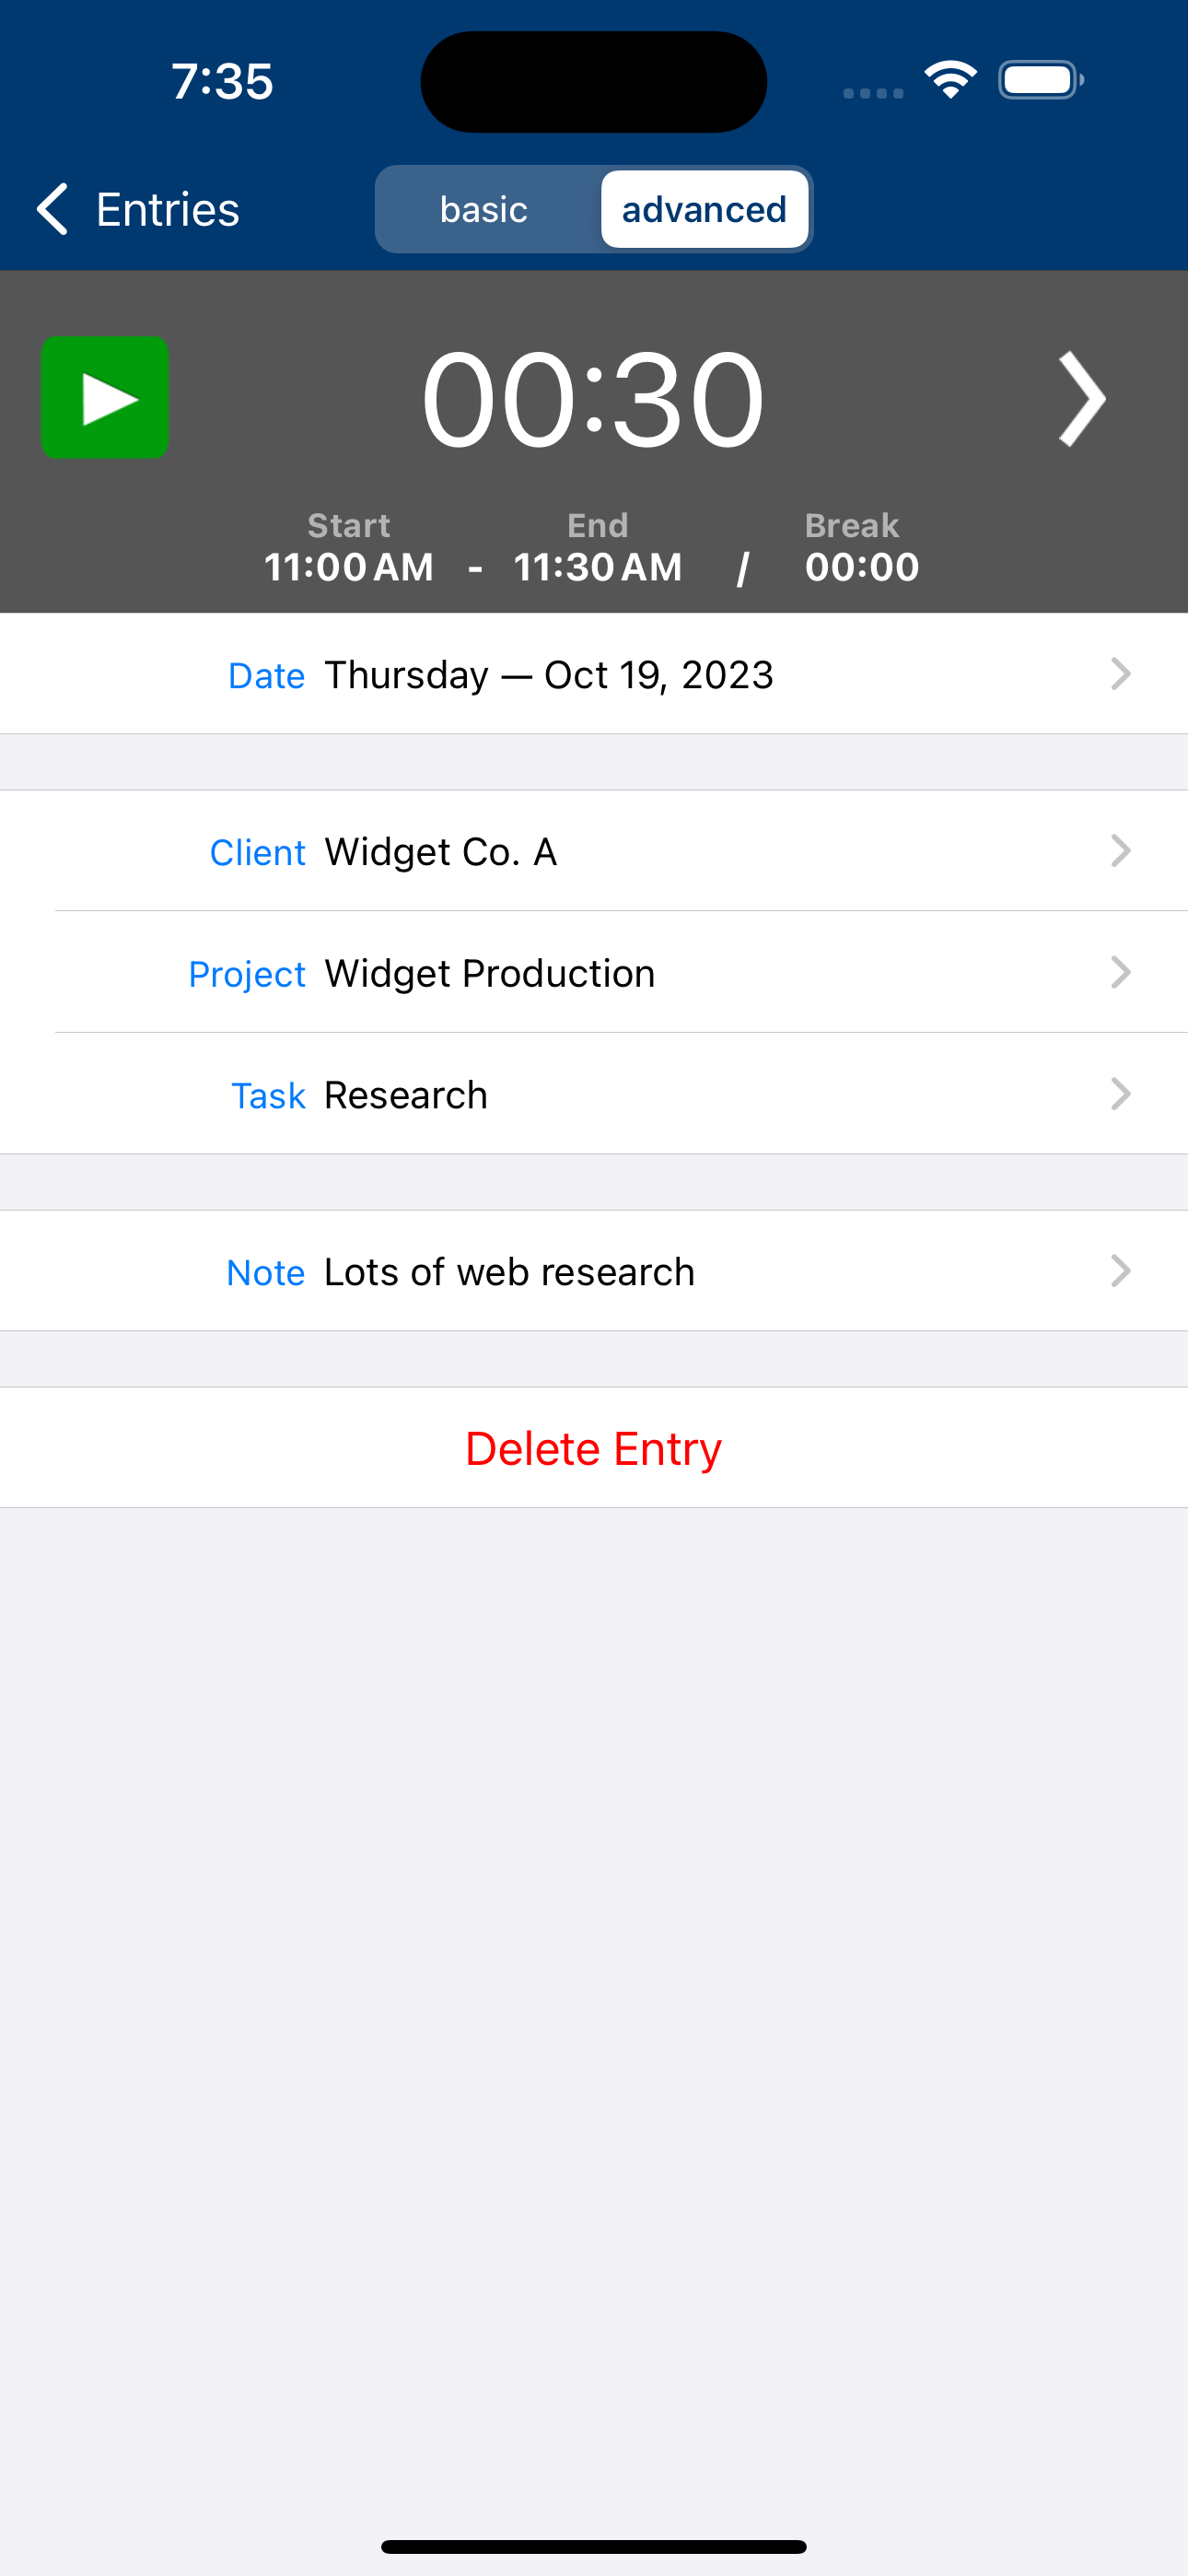Change the Break duration 00:00
The width and height of the screenshot is (1188, 2576).
(x=862, y=567)
